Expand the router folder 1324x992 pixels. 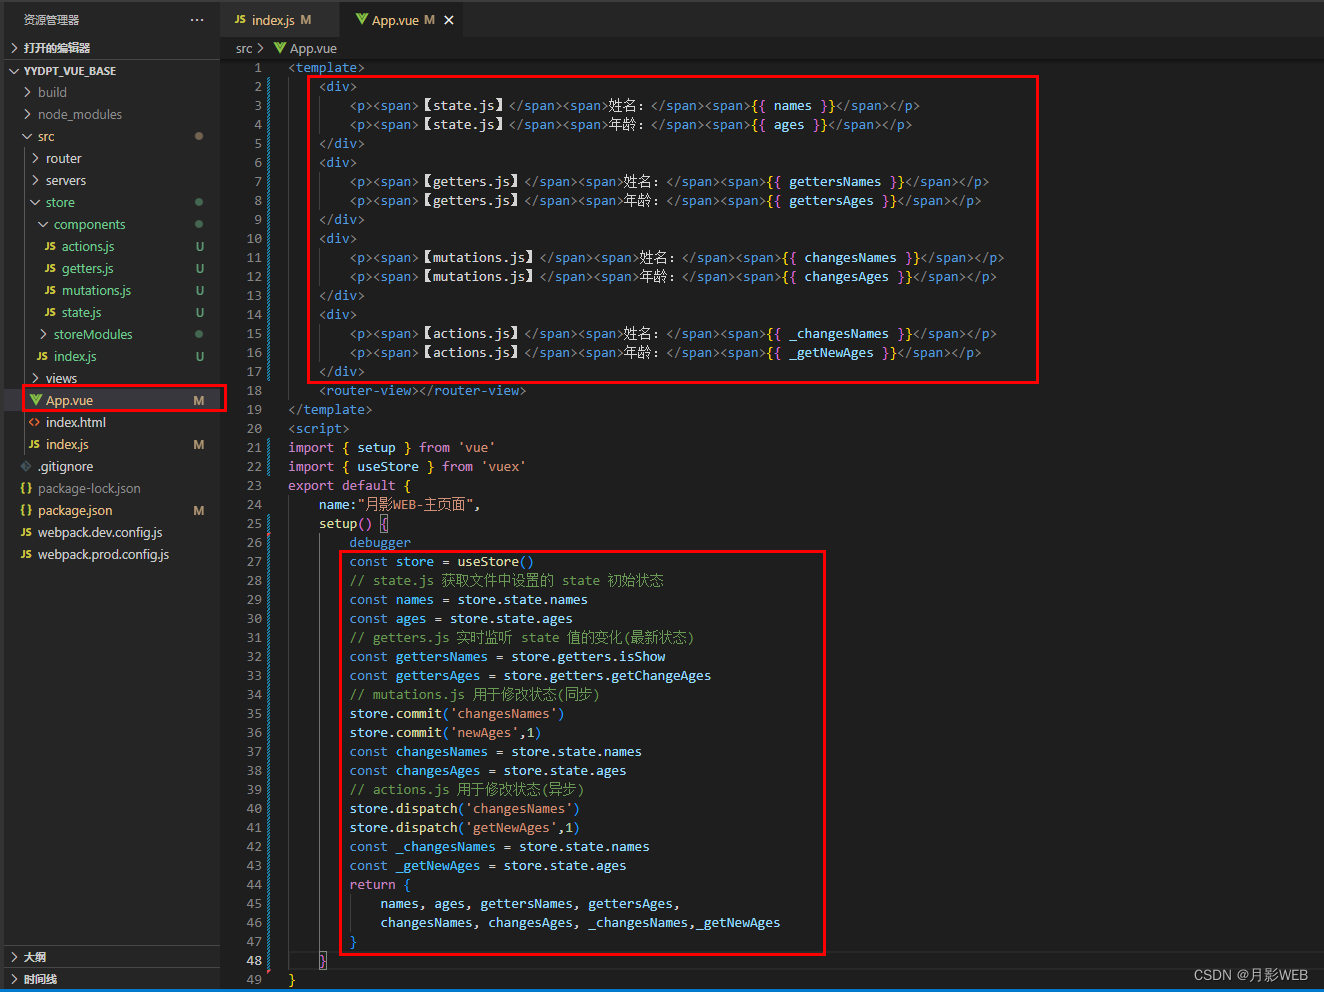[x=36, y=158]
